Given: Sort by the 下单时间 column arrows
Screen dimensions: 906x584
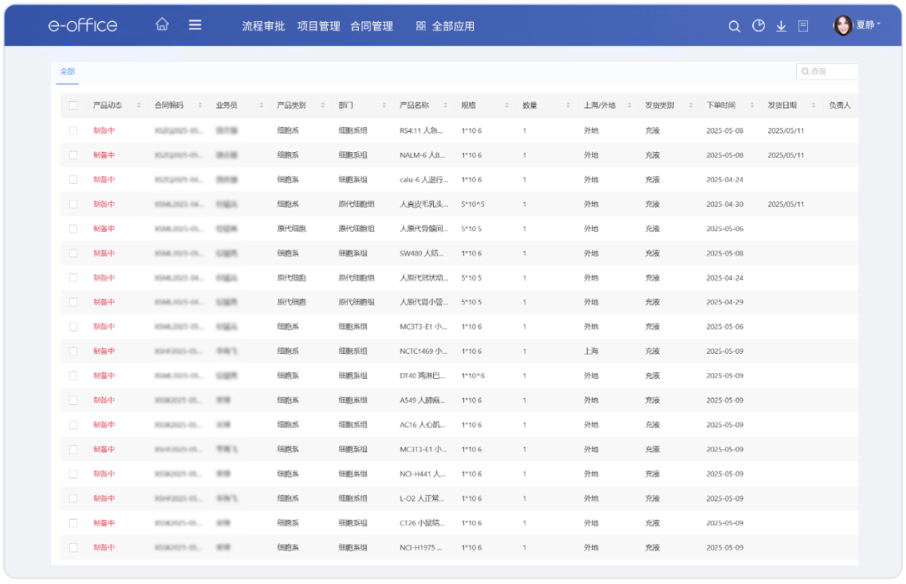Looking at the screenshot, I should click(x=752, y=105).
